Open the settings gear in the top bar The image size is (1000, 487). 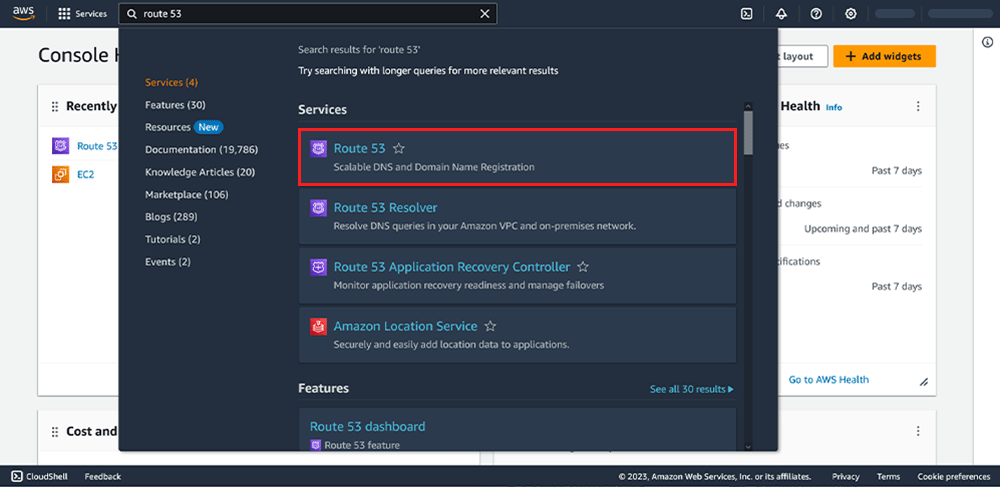[850, 13]
